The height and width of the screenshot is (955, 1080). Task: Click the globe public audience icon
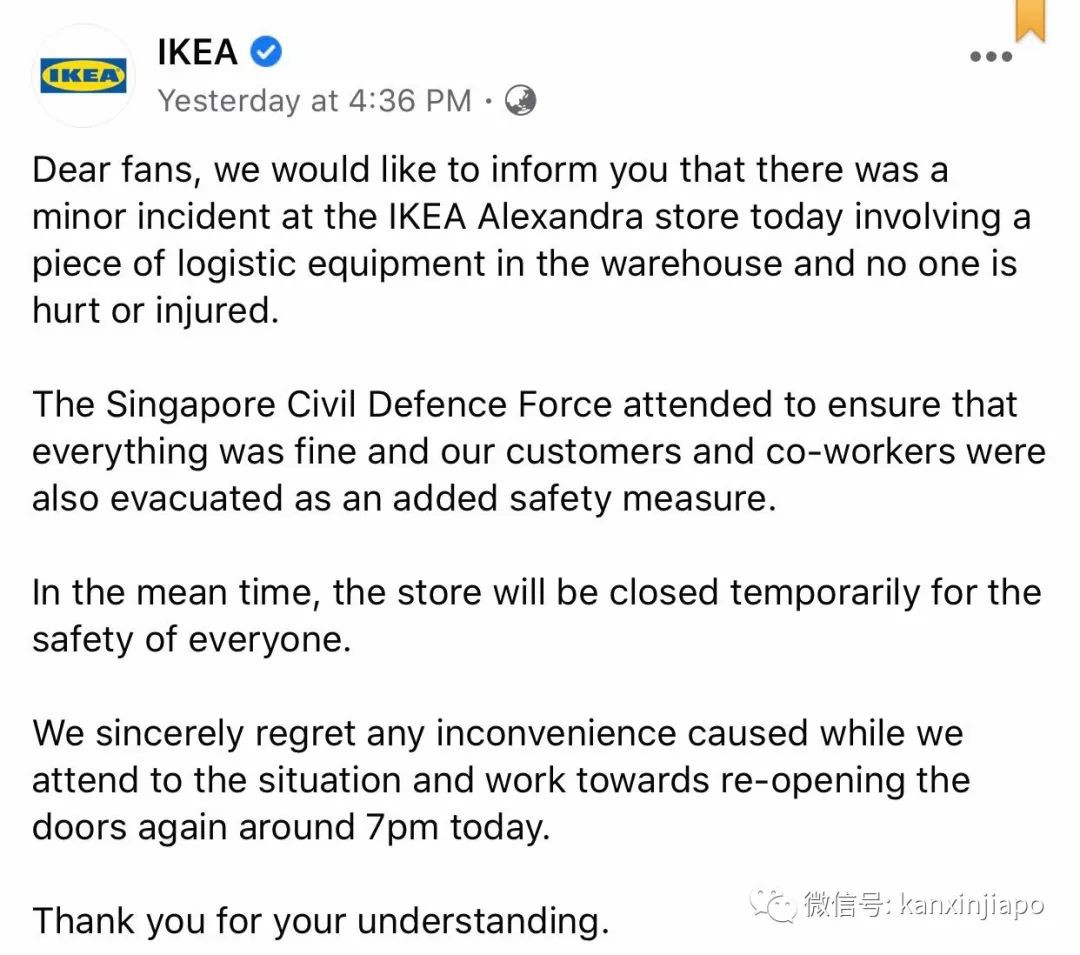pos(520,100)
